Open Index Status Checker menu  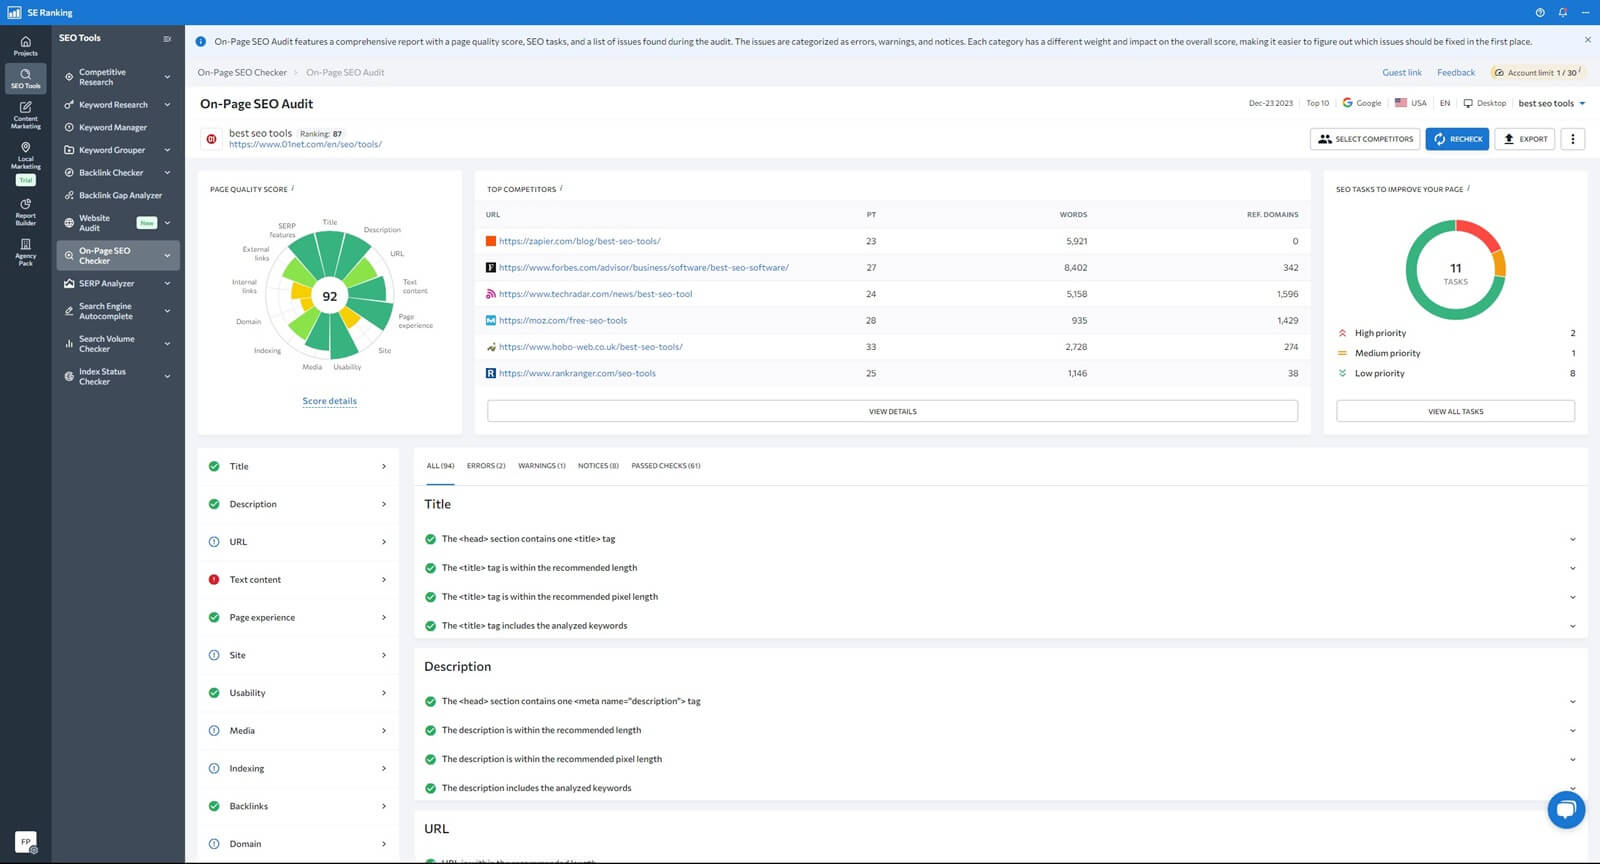[x=118, y=377]
